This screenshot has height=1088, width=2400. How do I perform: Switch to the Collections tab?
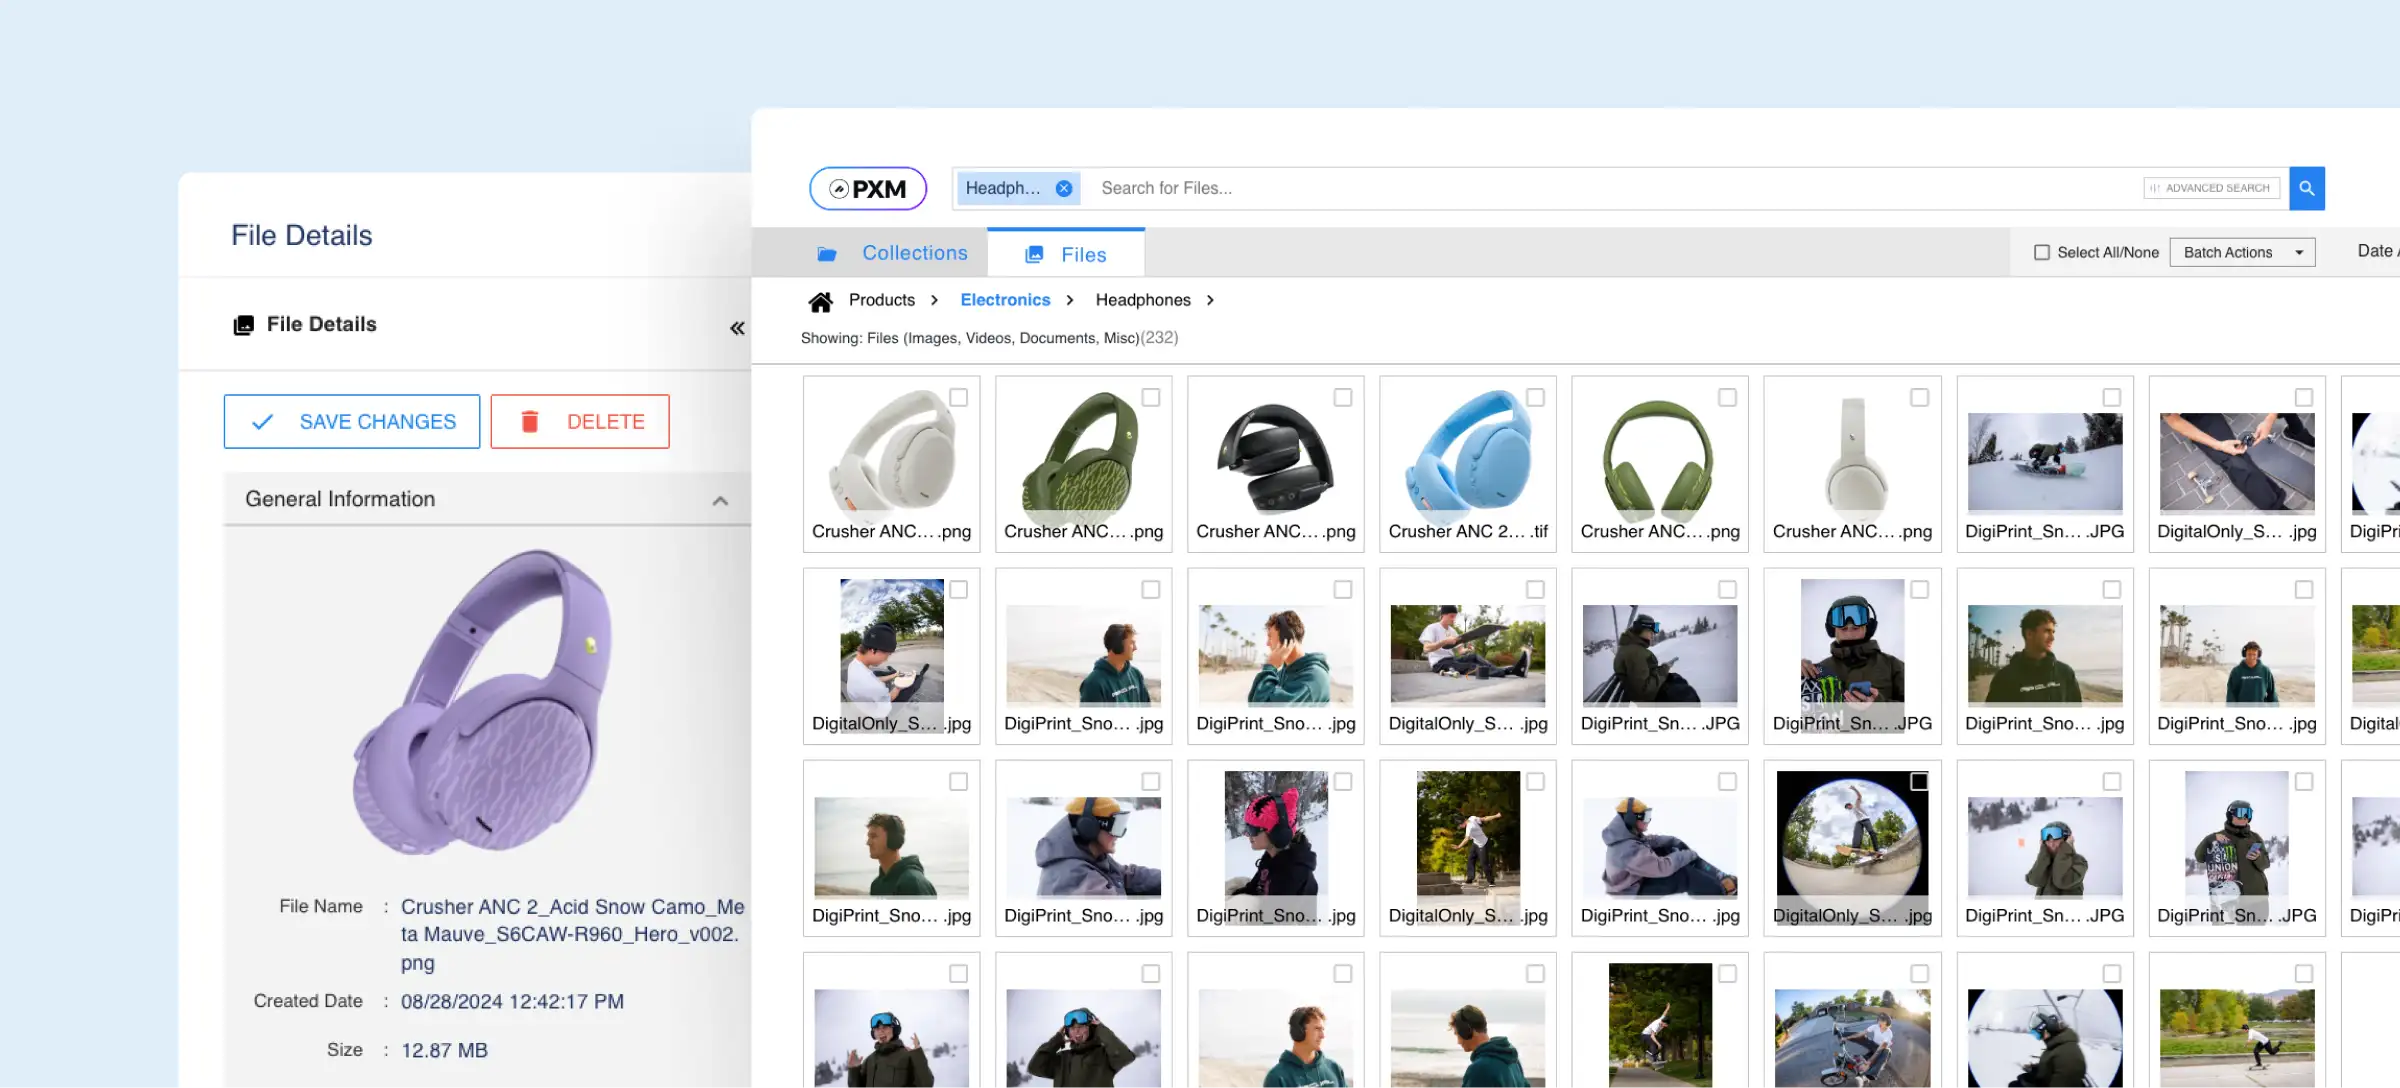tap(914, 253)
